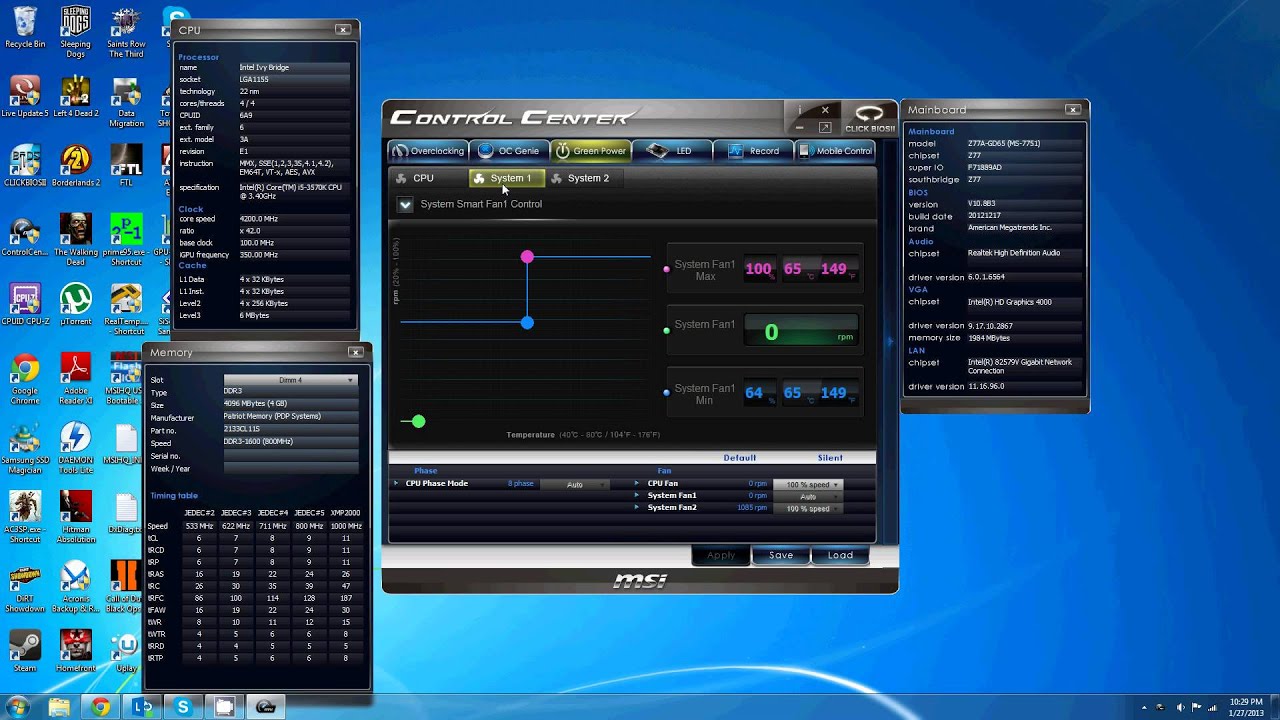Close the CPU info window
The width and height of the screenshot is (1280, 720).
pyautogui.click(x=343, y=30)
